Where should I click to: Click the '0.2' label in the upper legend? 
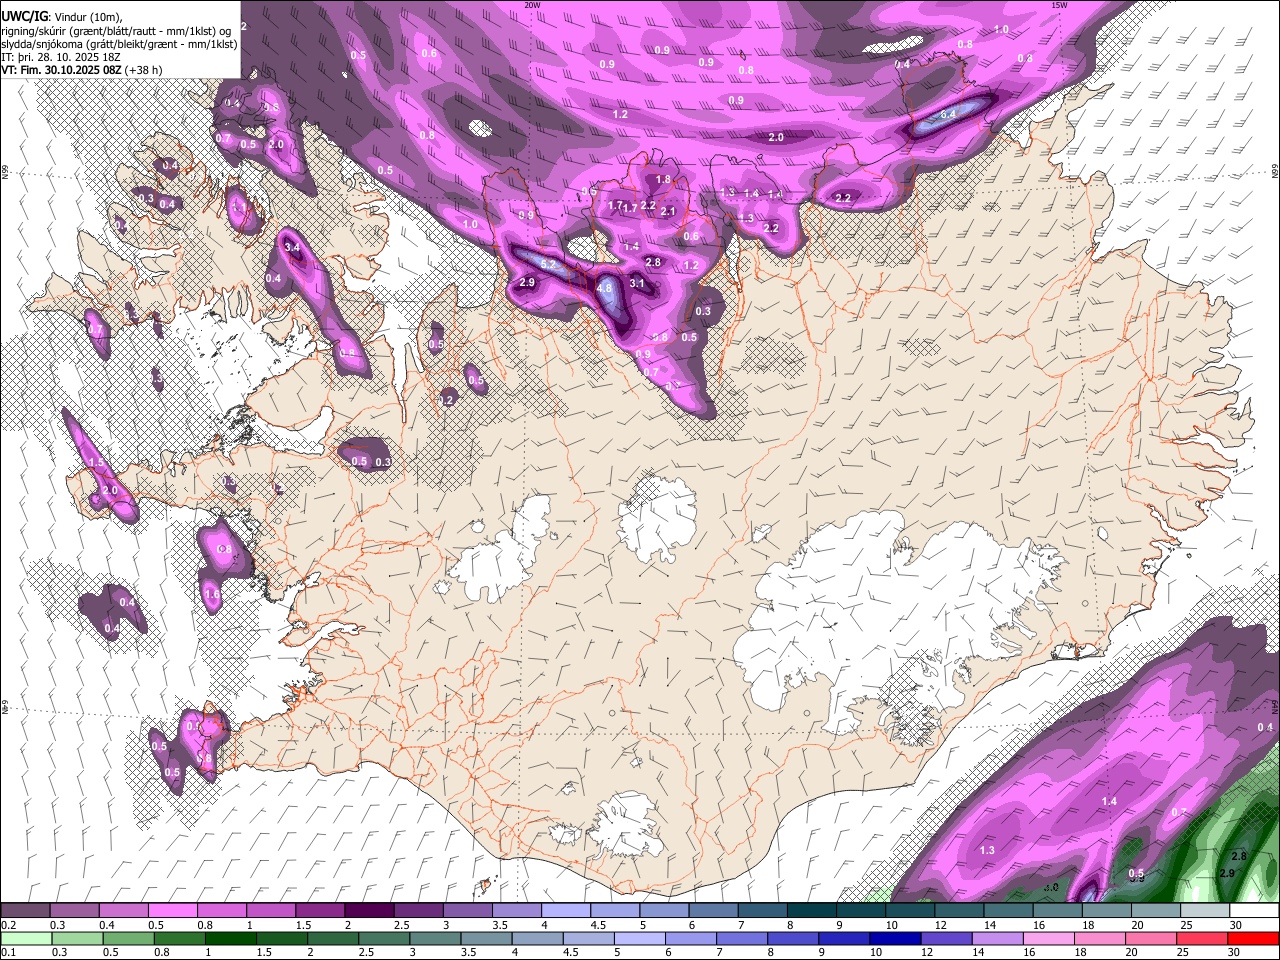8,925
